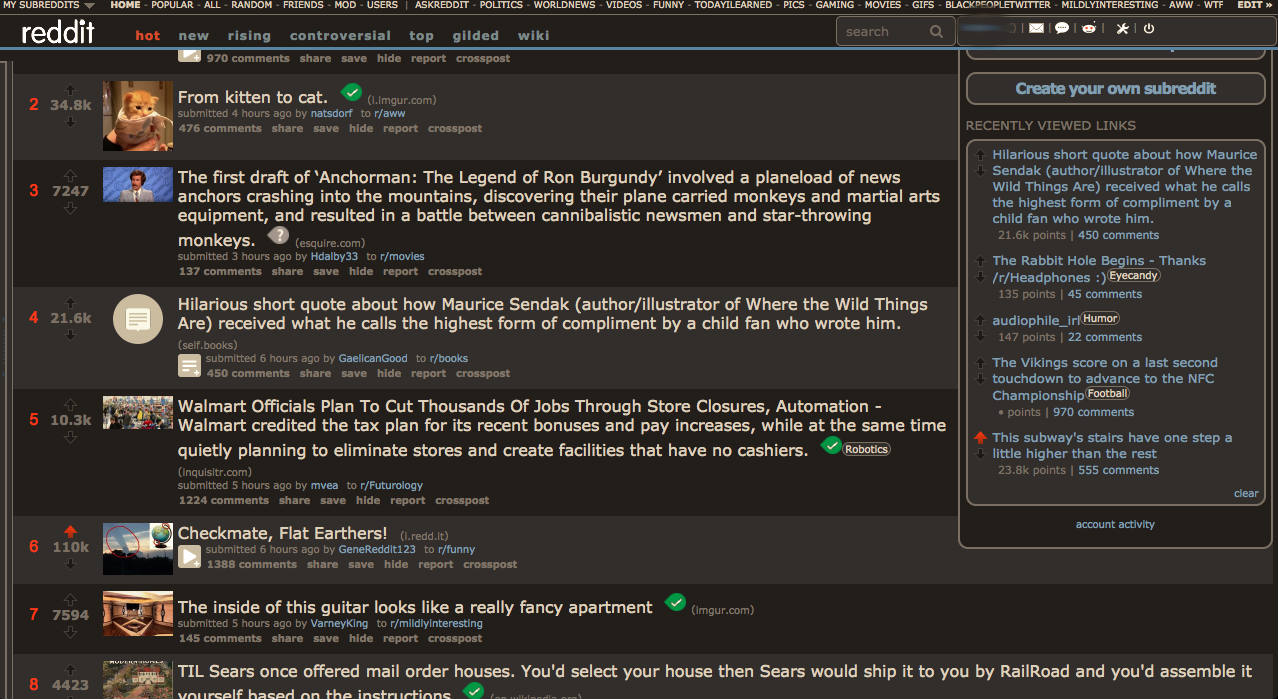
Task: Downvote the Walmart Officials post
Action: [x=70, y=437]
